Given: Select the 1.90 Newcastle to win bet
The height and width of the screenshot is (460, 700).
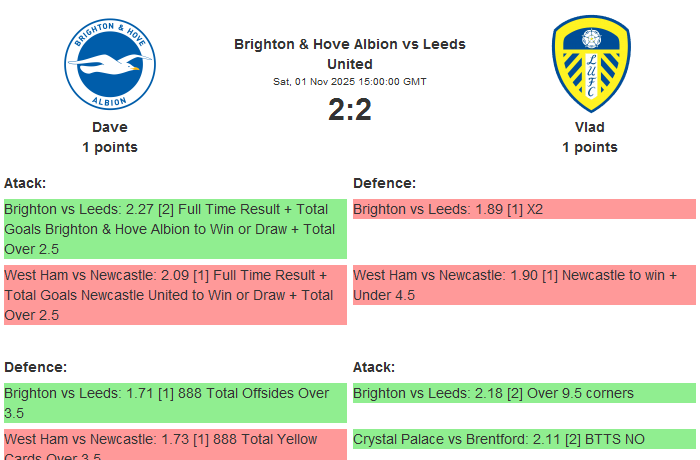Looking at the screenshot, I should coord(524,285).
